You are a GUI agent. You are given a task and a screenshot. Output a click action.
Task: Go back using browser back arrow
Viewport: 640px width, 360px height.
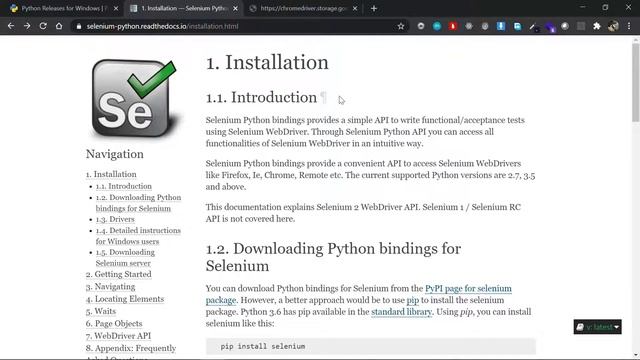pyautogui.click(x=11, y=26)
